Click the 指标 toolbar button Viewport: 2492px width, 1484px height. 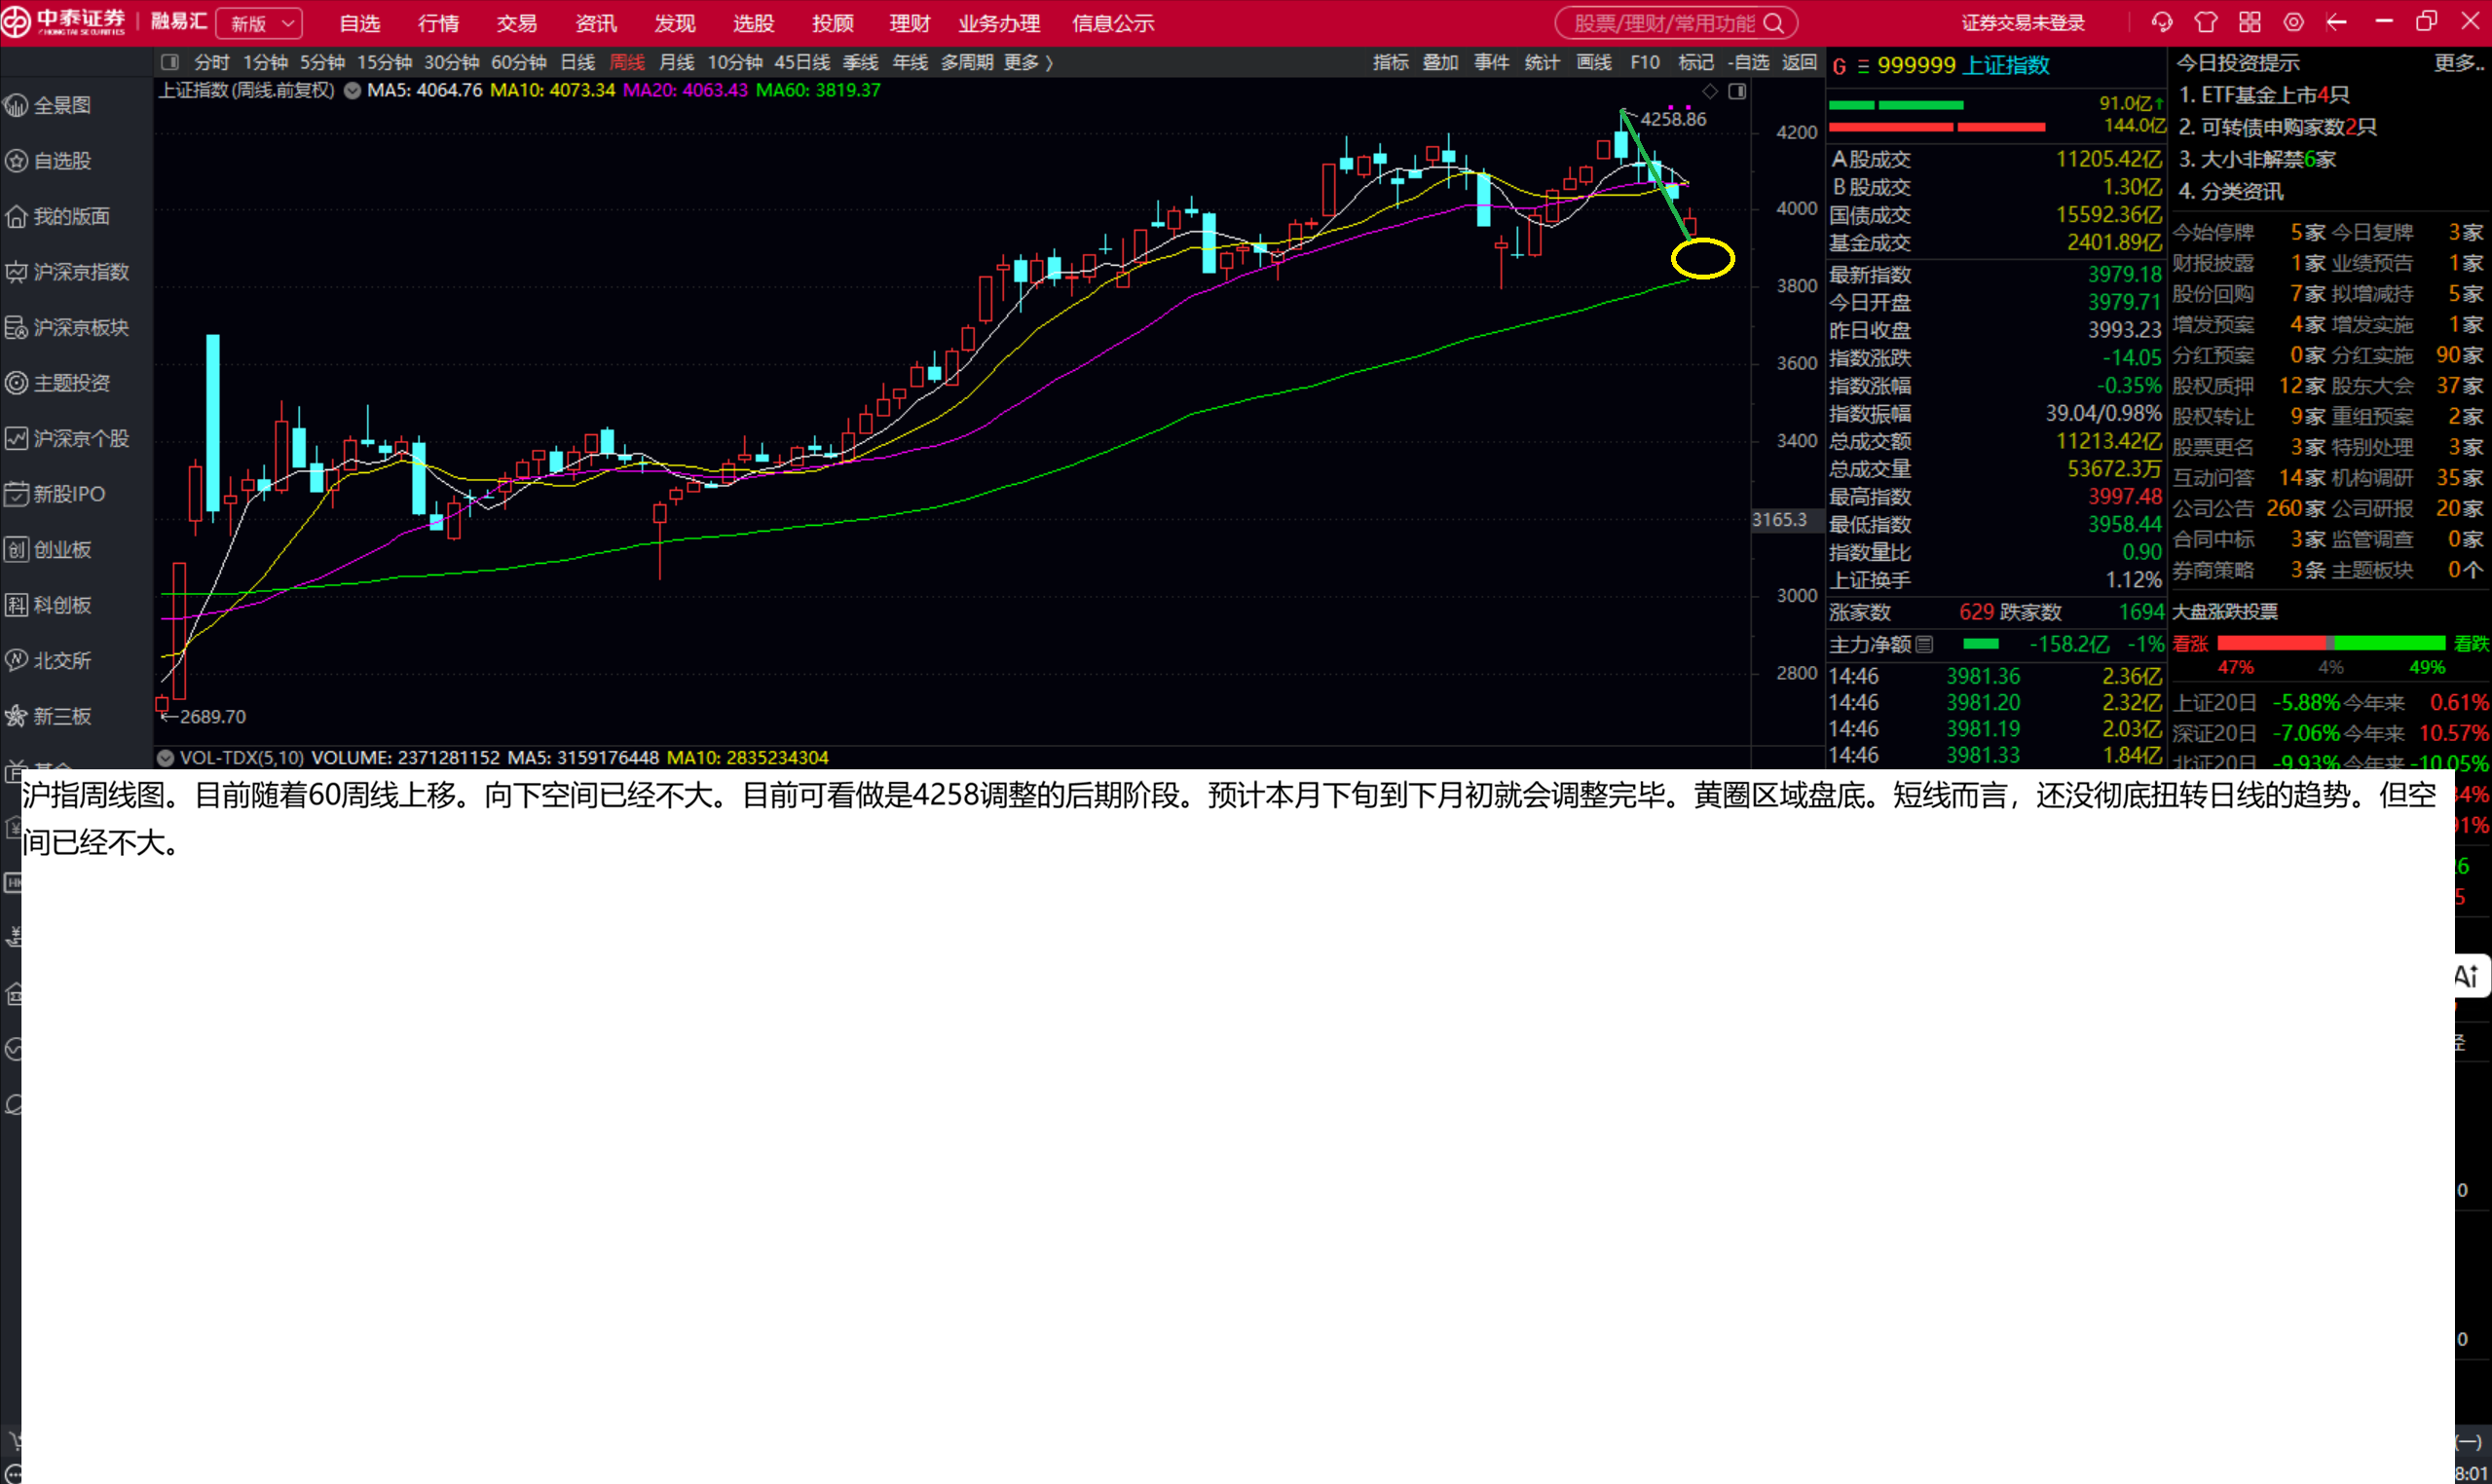[1390, 62]
